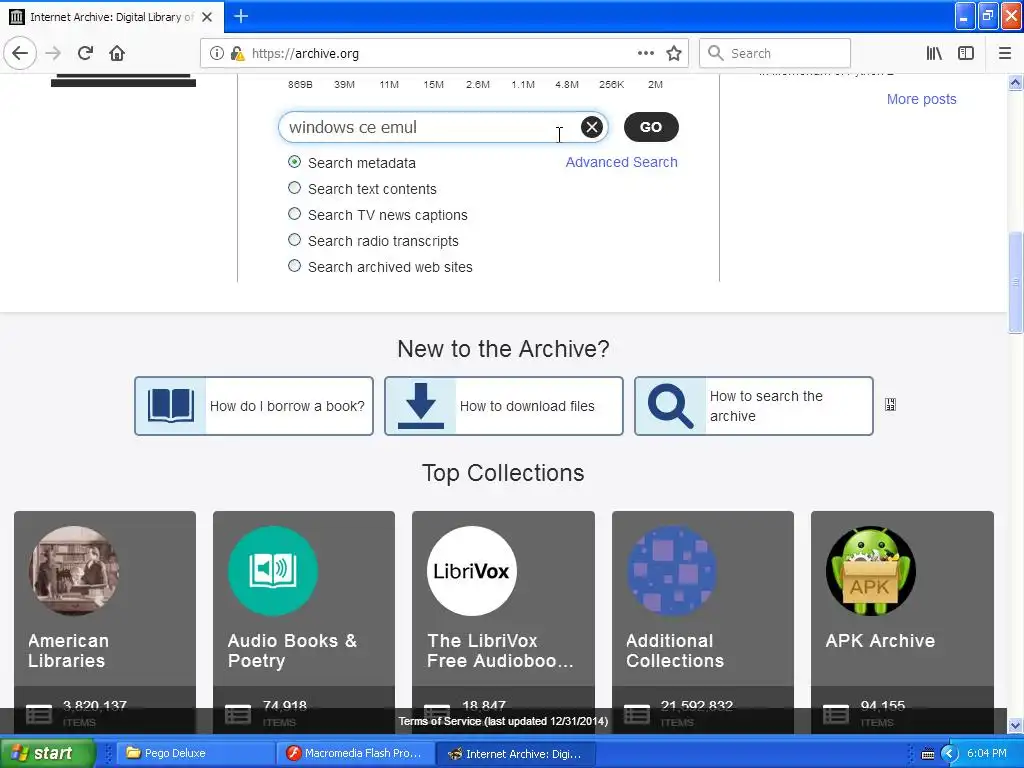Expand hidden system tray icons arrow
The width and height of the screenshot is (1024, 768).
tap(950, 754)
